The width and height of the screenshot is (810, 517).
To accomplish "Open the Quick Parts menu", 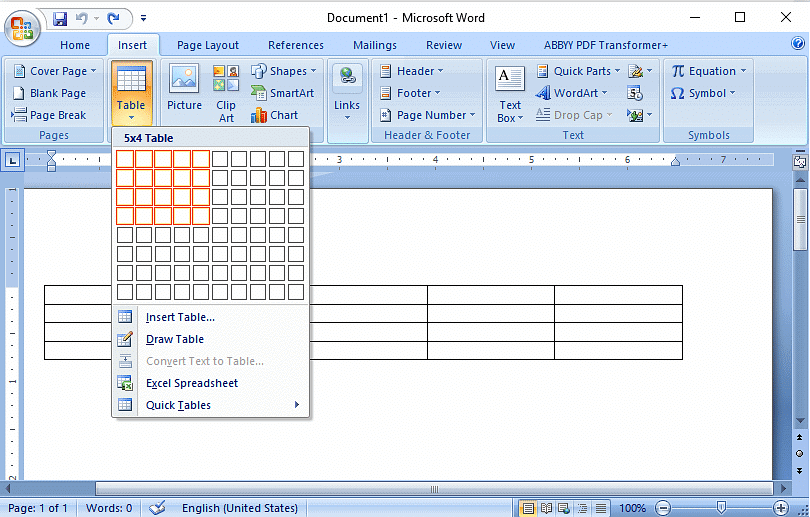I will click(578, 71).
